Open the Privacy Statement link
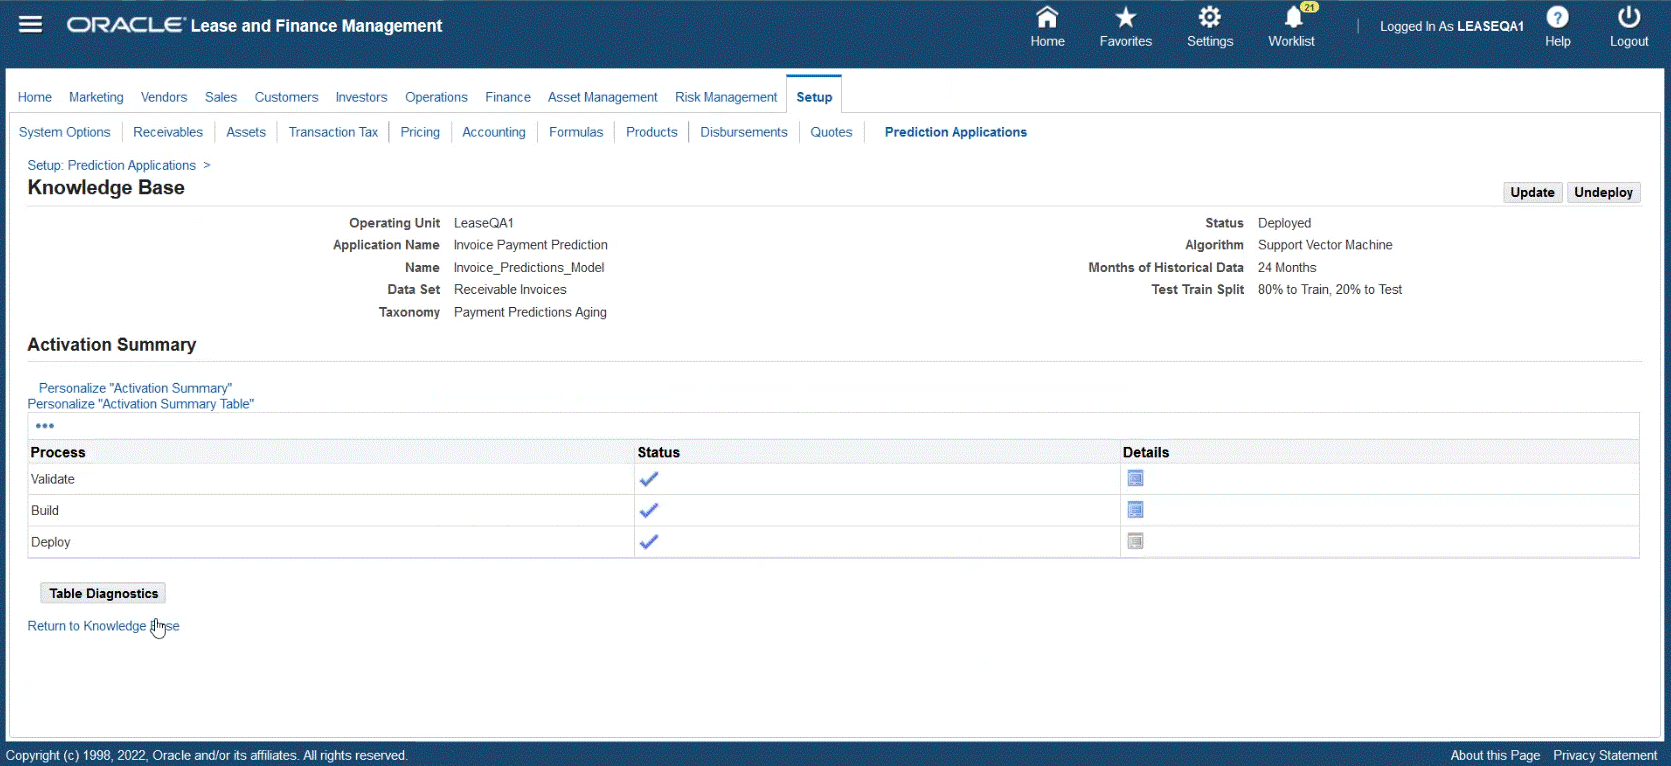The width and height of the screenshot is (1671, 766). click(x=1605, y=755)
